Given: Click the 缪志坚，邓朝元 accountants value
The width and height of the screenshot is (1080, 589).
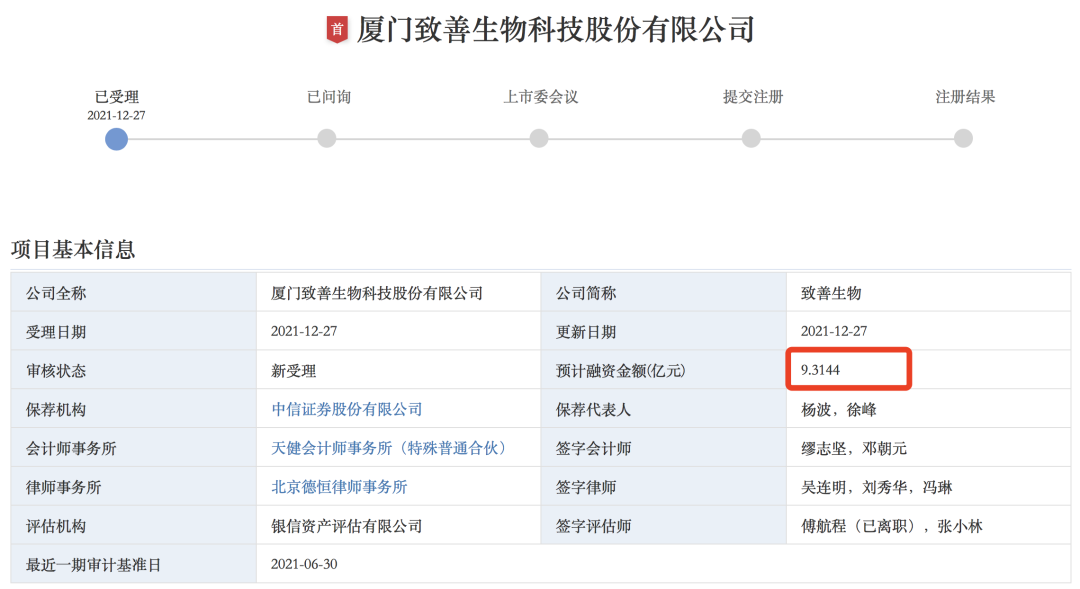Looking at the screenshot, I should pos(853,448).
